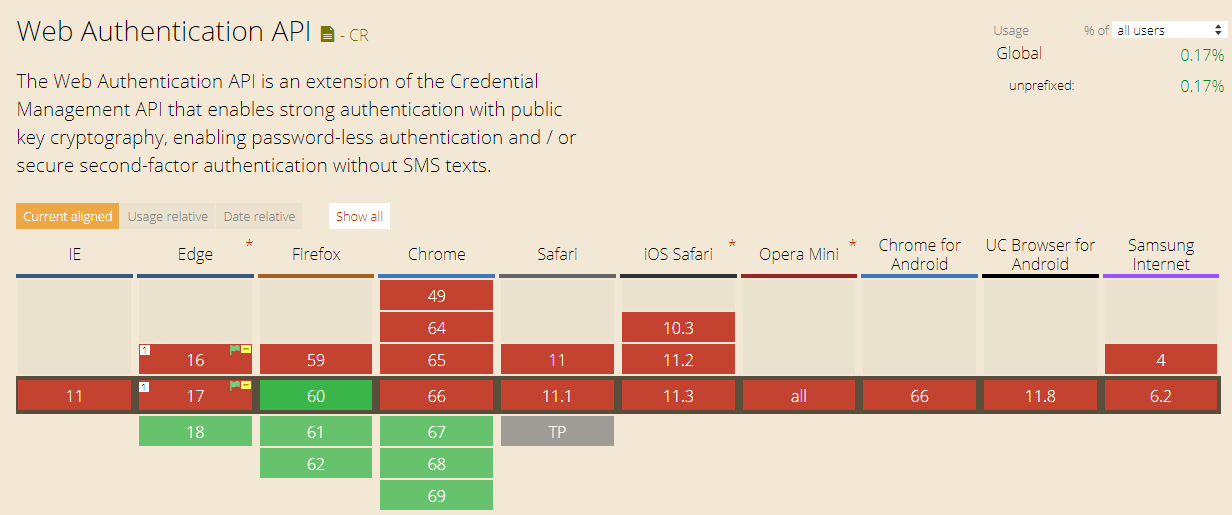Click the green flag icon on Edge 17

[x=235, y=385]
